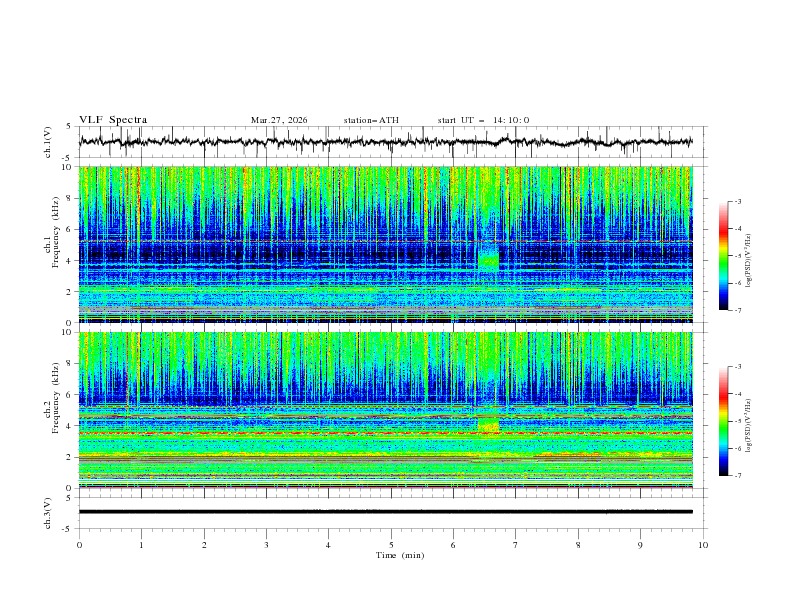Click the "9" tick on the time axis
This screenshot has width=792, height=612.
pyautogui.click(x=640, y=545)
